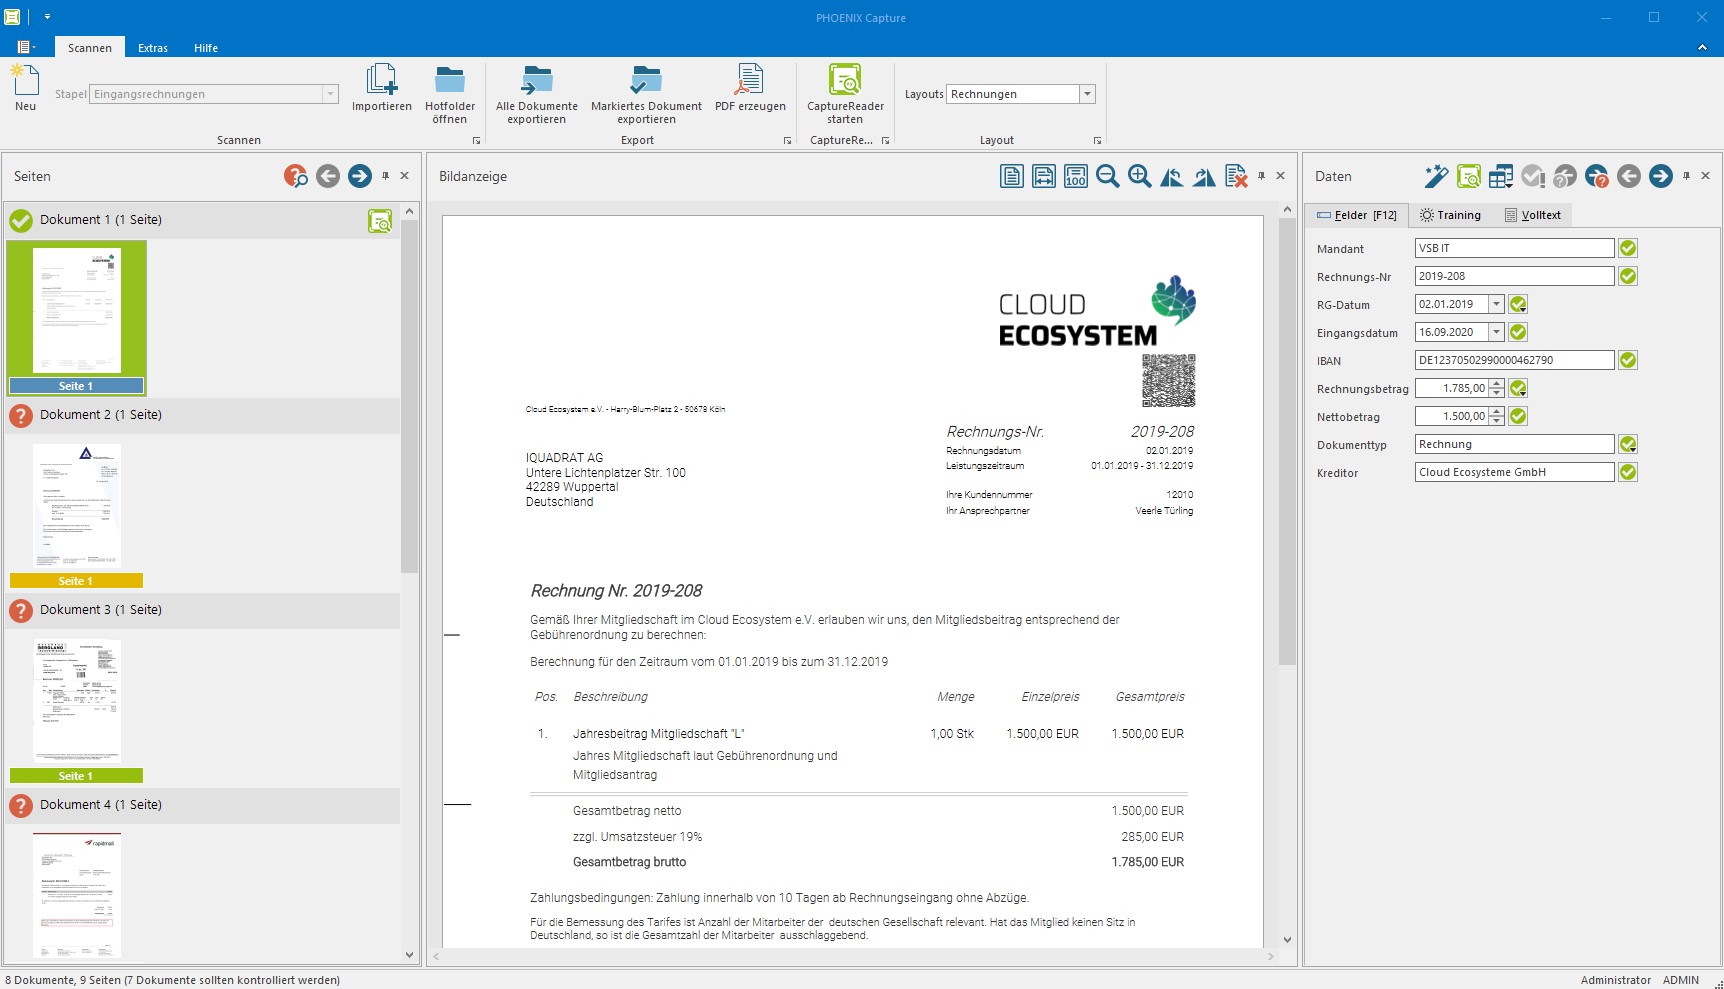This screenshot has width=1724, height=989.
Task: Increase Rechnungsbetrag with the stepper arrows
Action: [1496, 384]
